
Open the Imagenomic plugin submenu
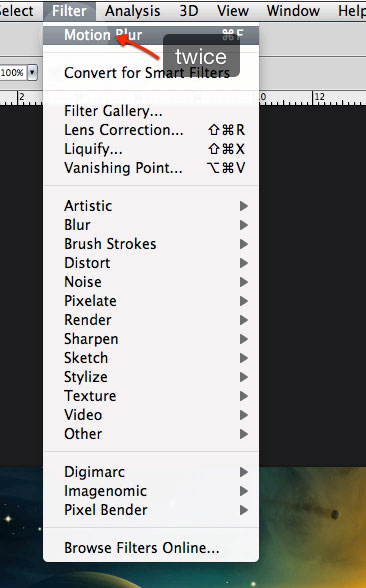coord(151,491)
